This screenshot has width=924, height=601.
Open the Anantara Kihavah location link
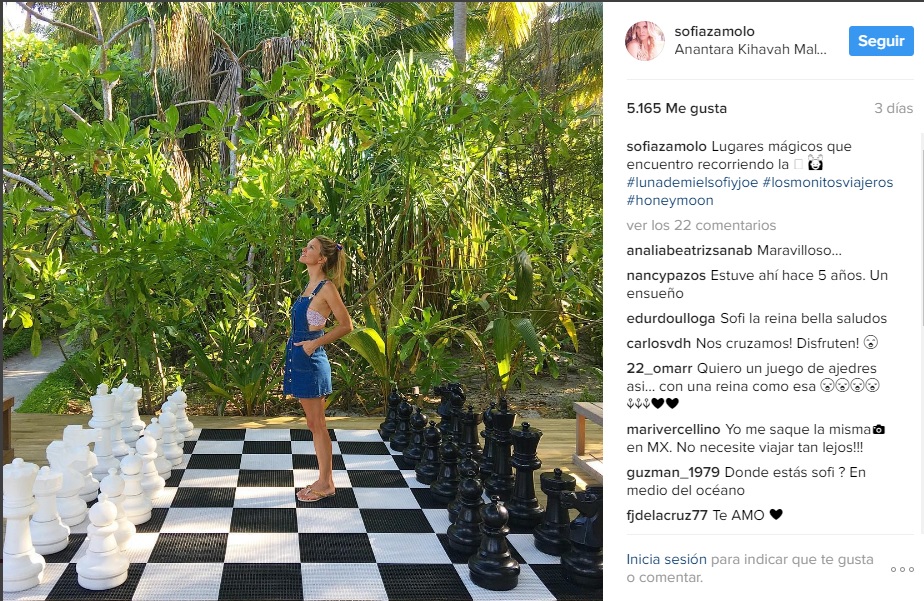(750, 49)
